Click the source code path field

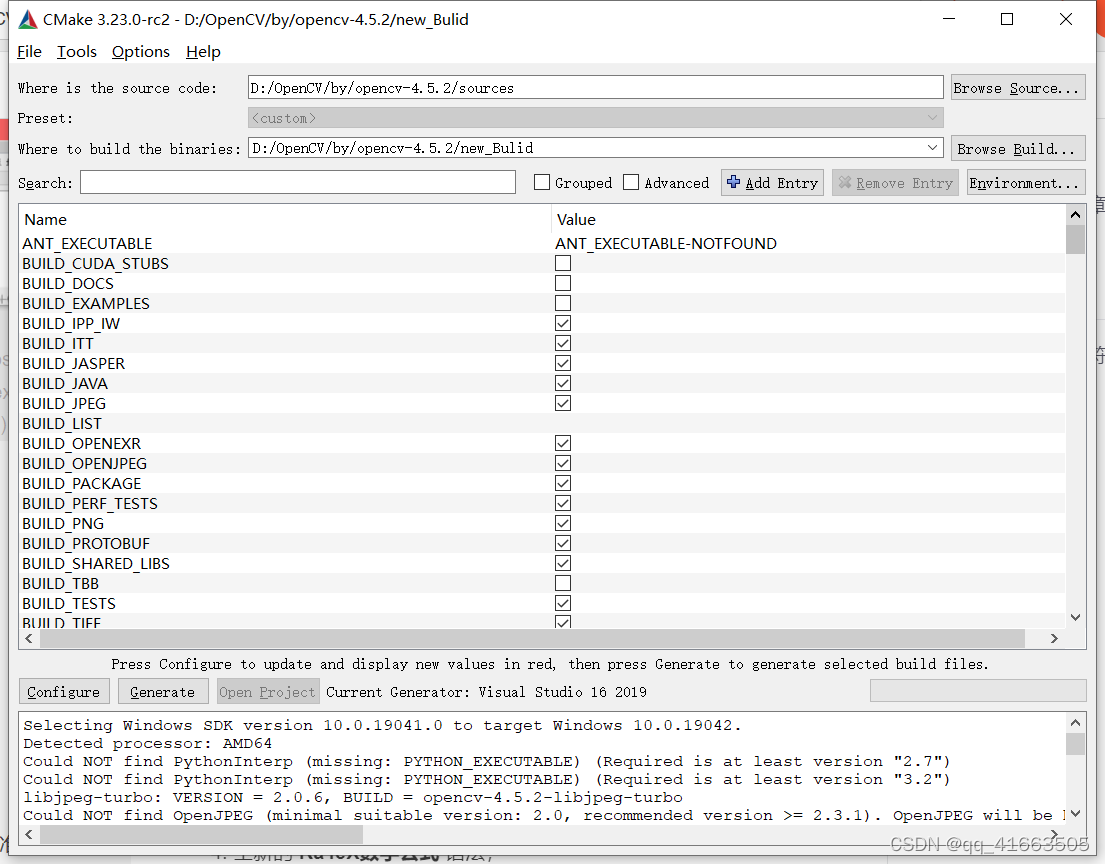(595, 87)
